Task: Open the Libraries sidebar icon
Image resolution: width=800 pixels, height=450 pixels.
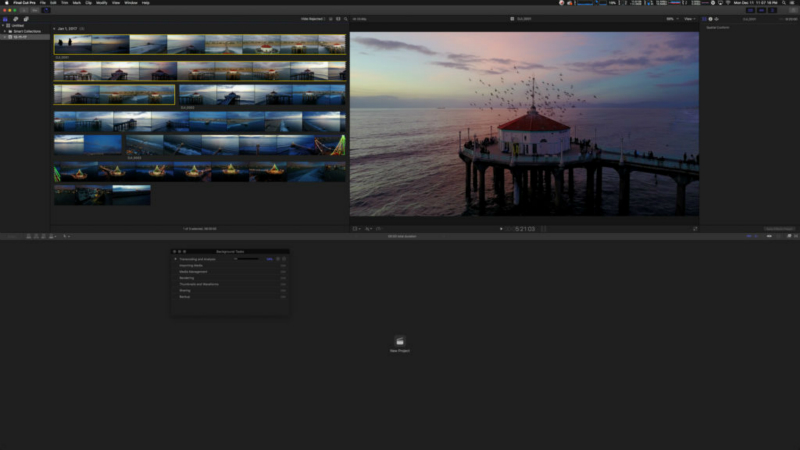Action: [x=5, y=18]
